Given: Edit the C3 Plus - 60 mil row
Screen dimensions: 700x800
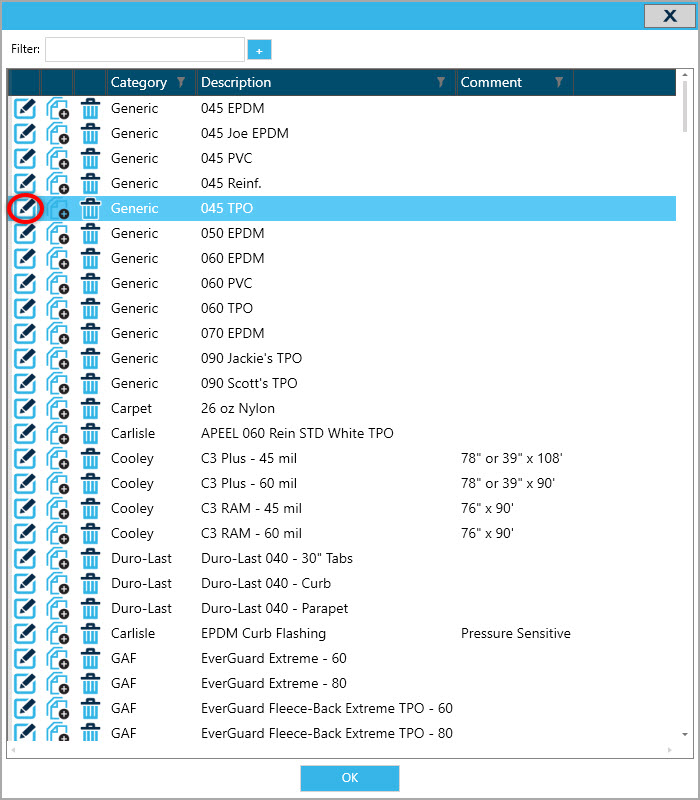Looking at the screenshot, I should coord(24,483).
